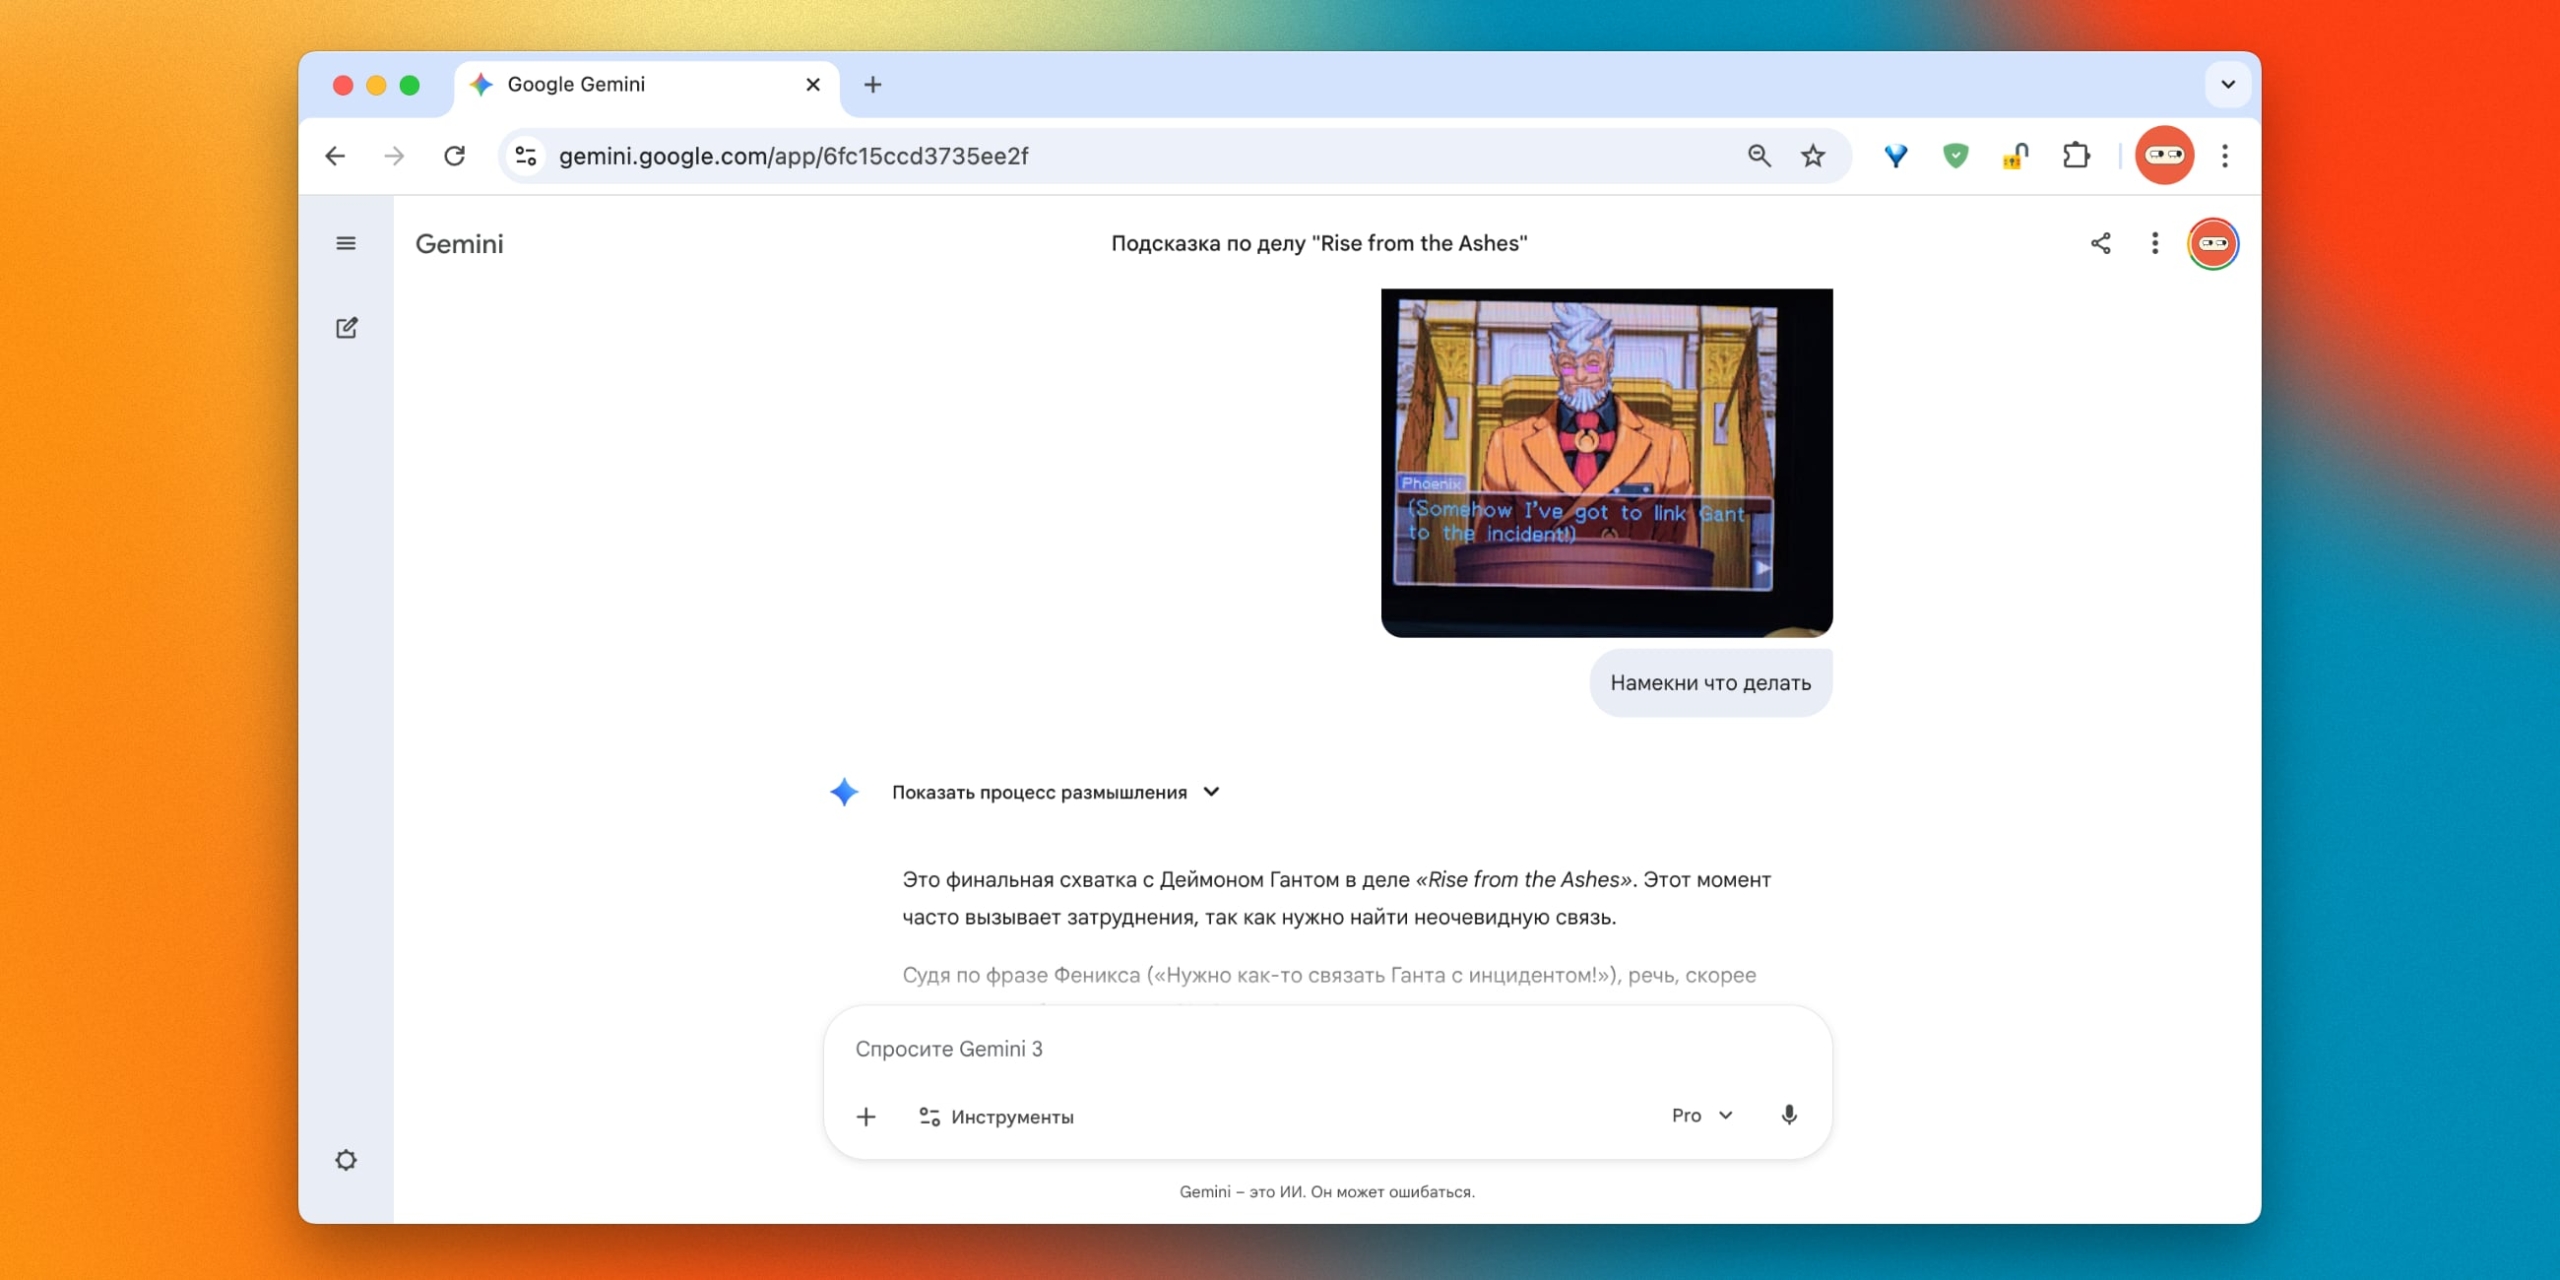This screenshot has width=2560, height=1280.
Task: Start a new chat with compose icon
Action: [346, 328]
